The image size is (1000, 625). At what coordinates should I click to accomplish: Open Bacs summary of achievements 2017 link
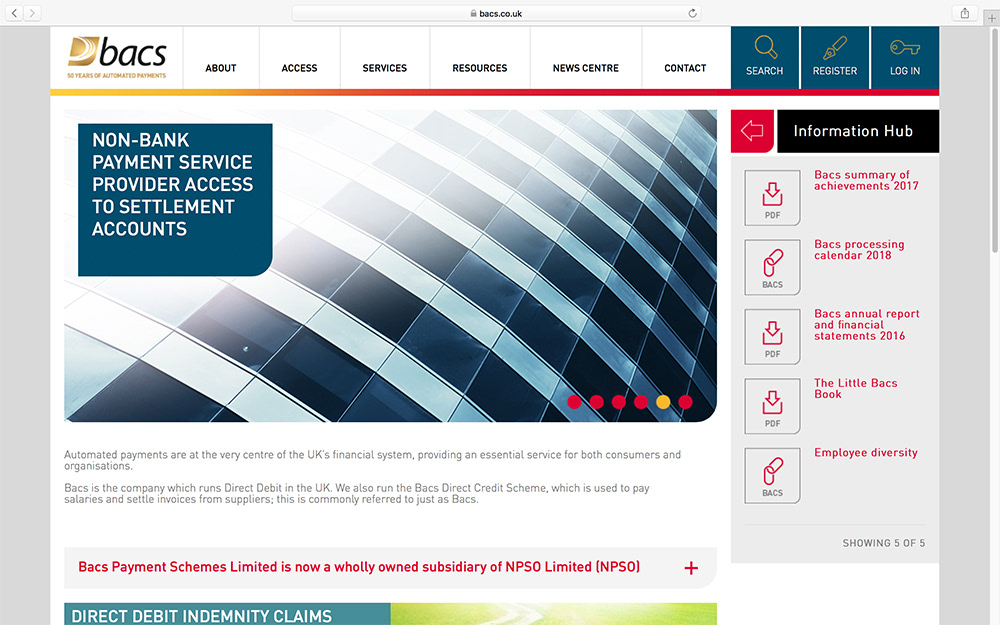866,180
